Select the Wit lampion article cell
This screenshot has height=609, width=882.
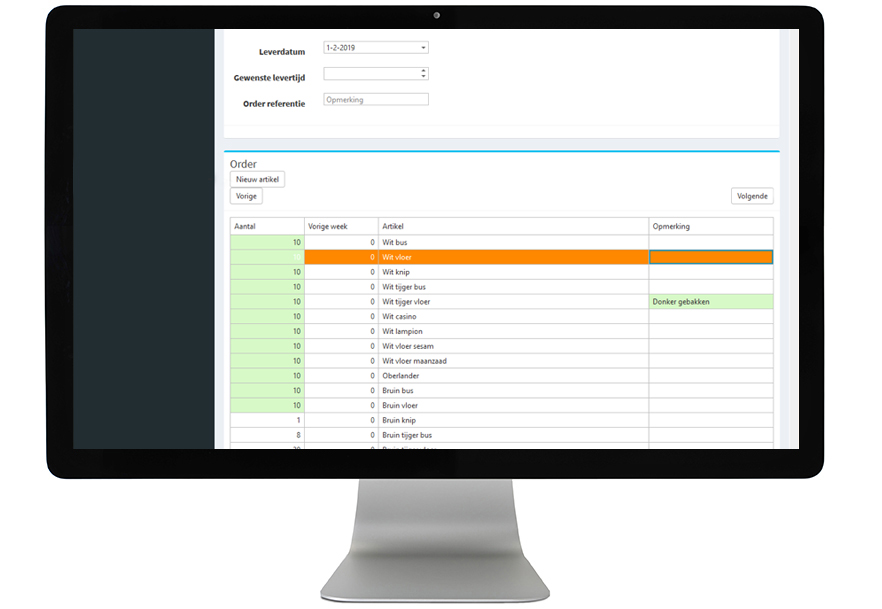click(x=514, y=331)
